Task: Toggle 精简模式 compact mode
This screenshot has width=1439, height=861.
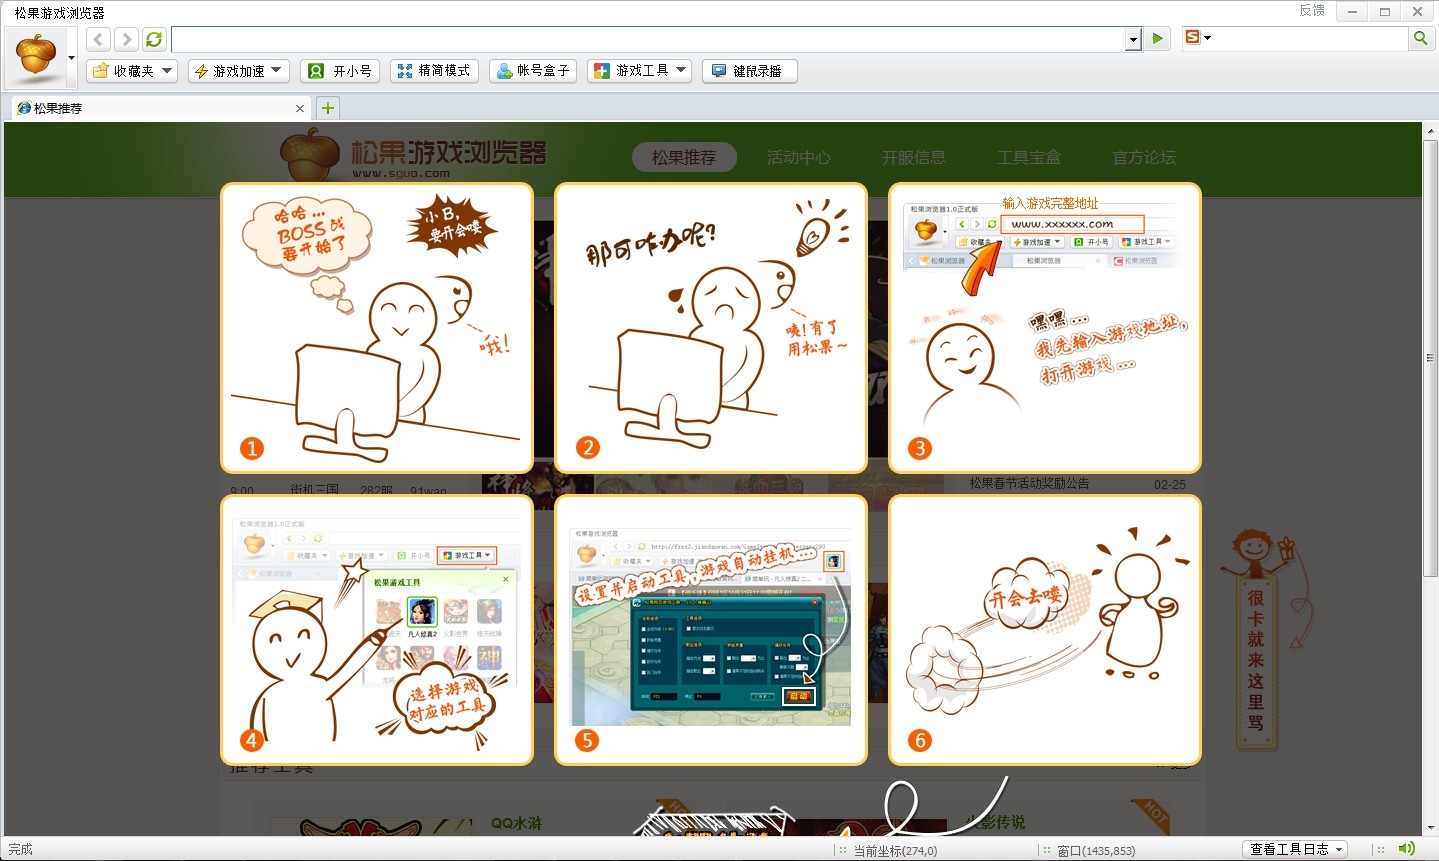Action: (x=434, y=71)
